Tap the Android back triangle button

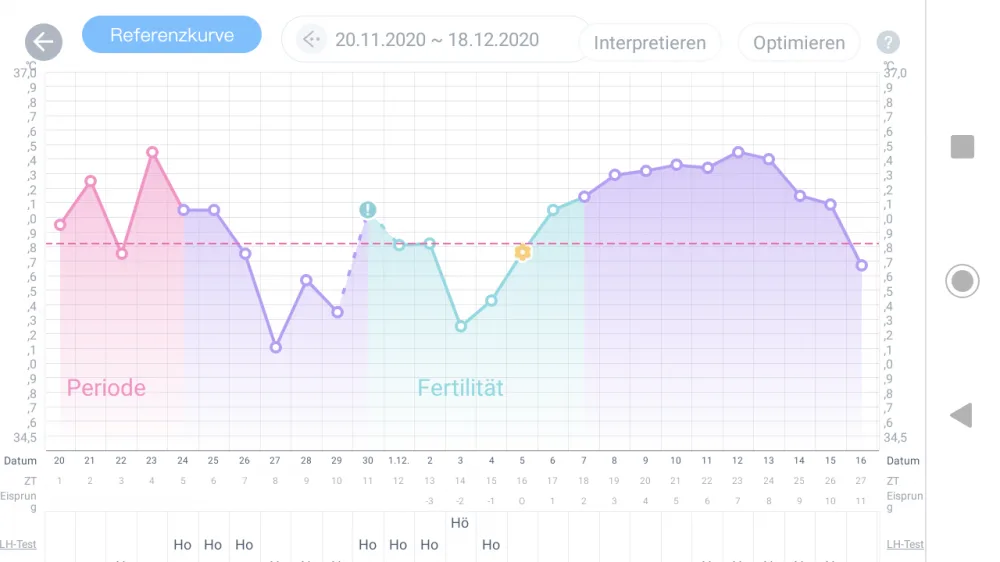click(x=961, y=415)
